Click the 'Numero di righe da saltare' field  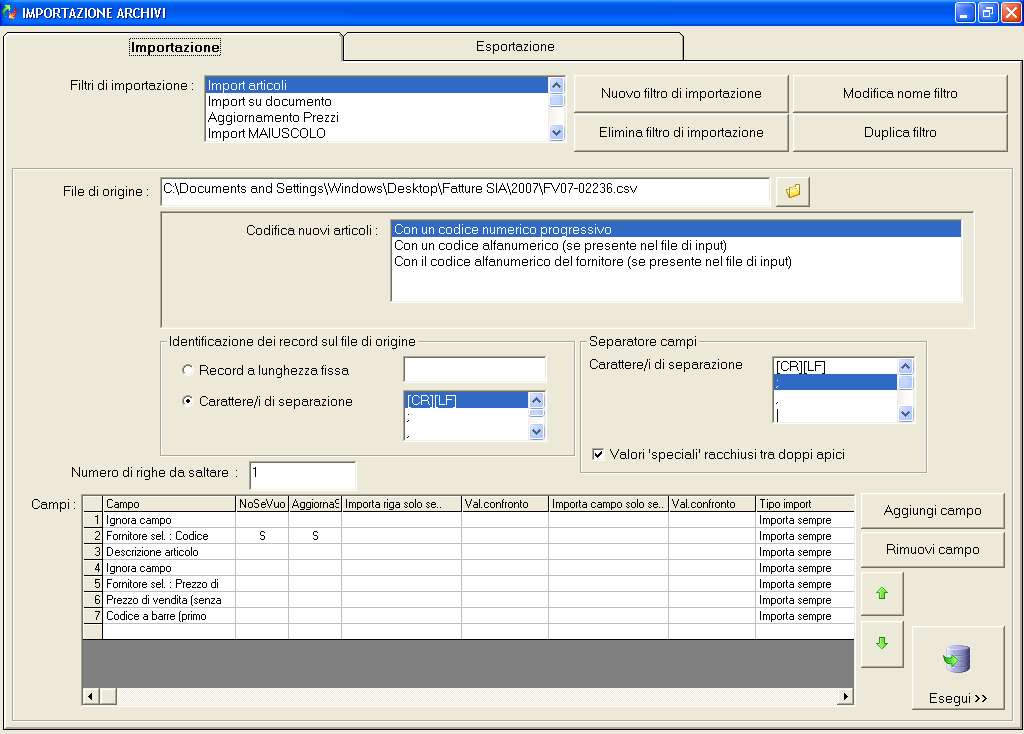[302, 473]
